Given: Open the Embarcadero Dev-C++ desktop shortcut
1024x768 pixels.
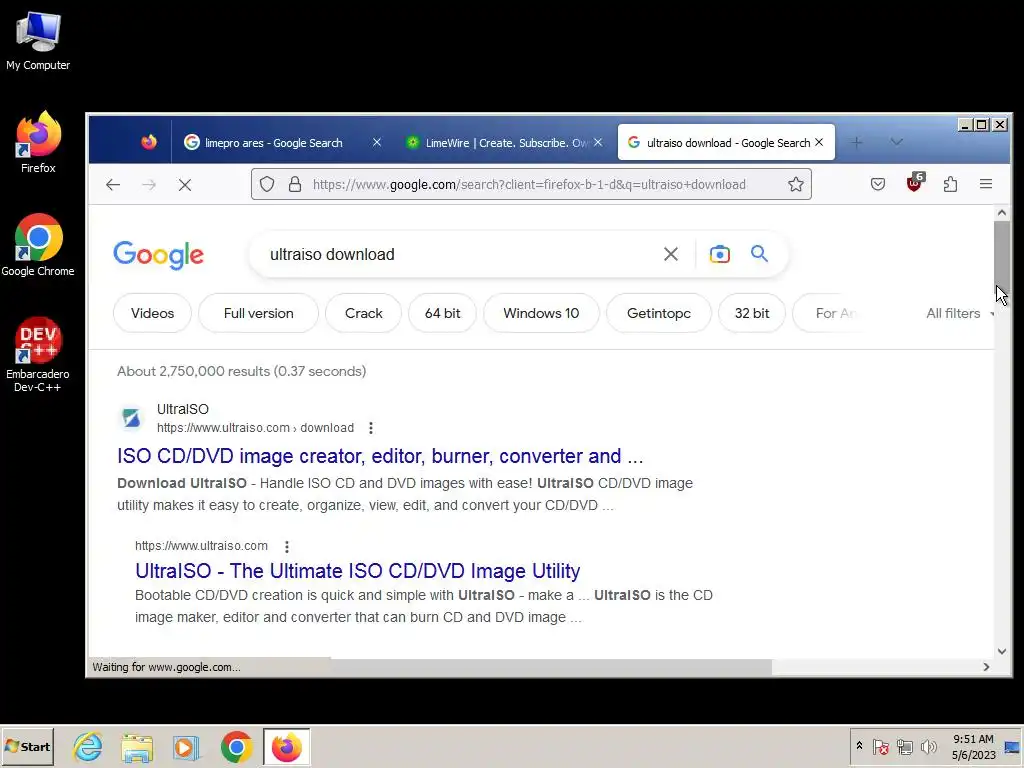Looking at the screenshot, I should click(38, 353).
